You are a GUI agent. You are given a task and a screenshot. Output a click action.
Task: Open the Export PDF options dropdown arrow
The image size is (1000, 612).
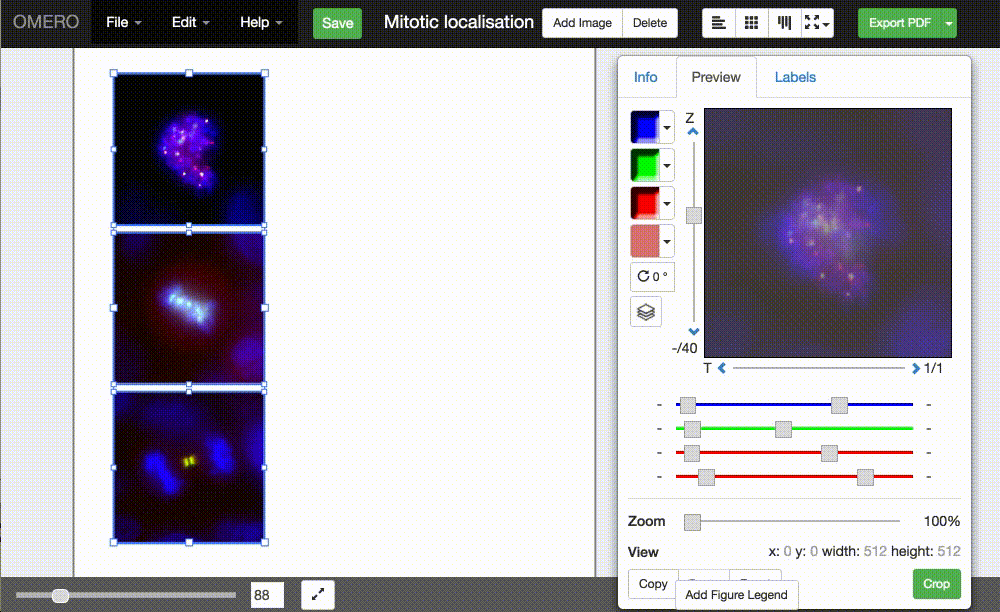[949, 23]
